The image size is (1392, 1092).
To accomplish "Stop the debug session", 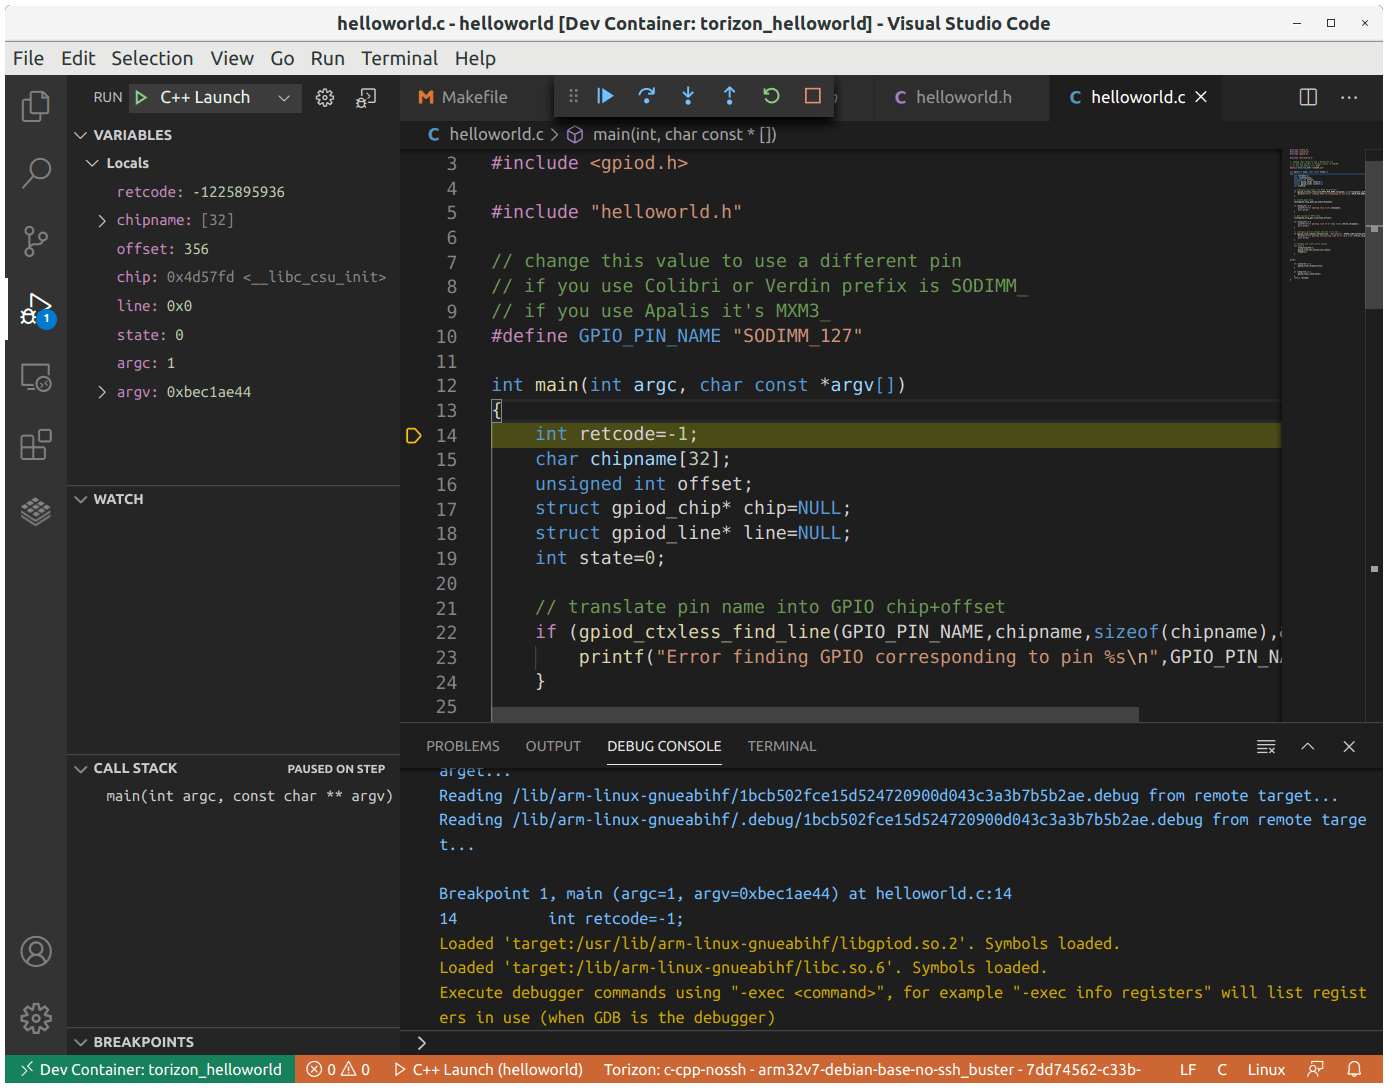I will (812, 96).
